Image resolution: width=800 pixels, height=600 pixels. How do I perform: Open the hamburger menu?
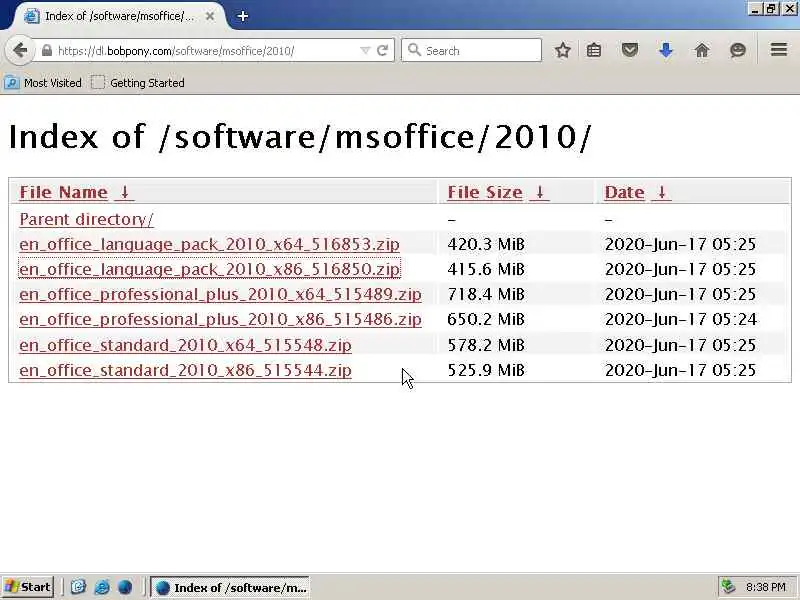pos(779,49)
